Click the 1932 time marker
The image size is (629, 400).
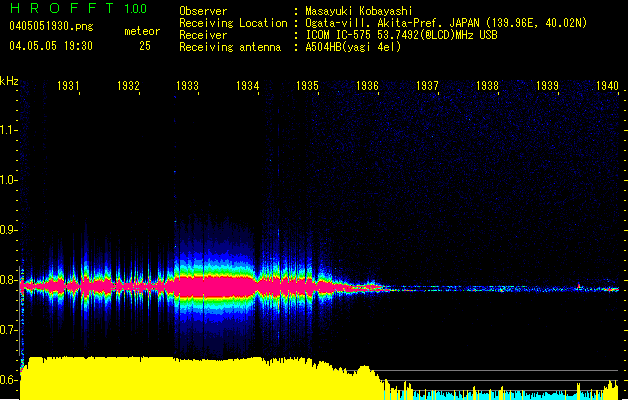click(x=128, y=85)
